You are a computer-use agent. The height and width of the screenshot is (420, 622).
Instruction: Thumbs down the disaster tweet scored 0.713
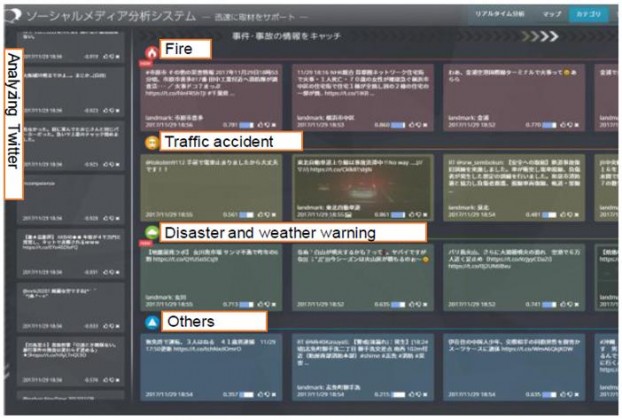pyautogui.click(x=267, y=305)
